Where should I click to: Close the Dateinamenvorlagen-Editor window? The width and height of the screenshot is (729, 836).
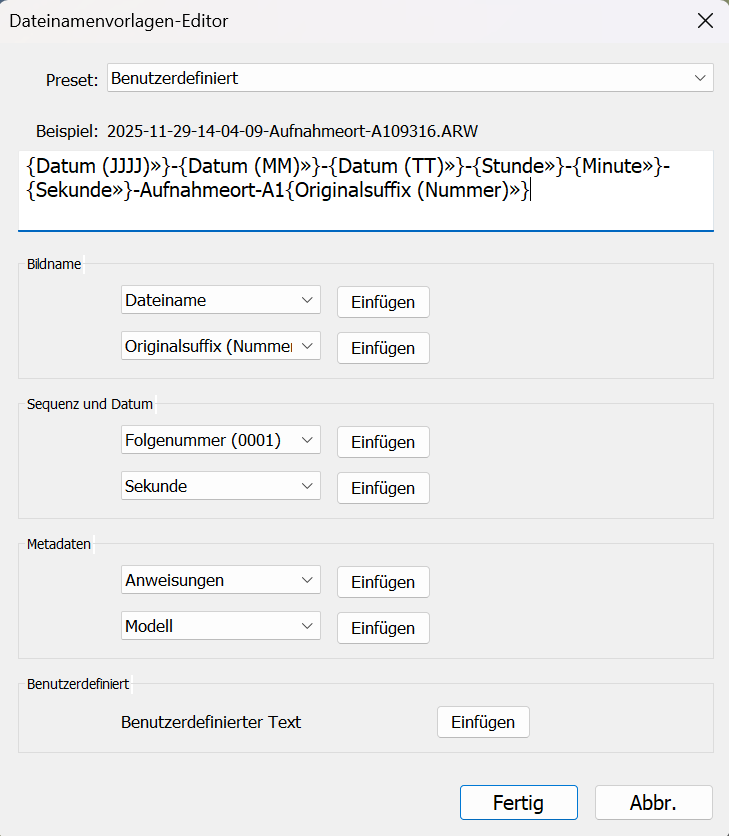click(705, 21)
